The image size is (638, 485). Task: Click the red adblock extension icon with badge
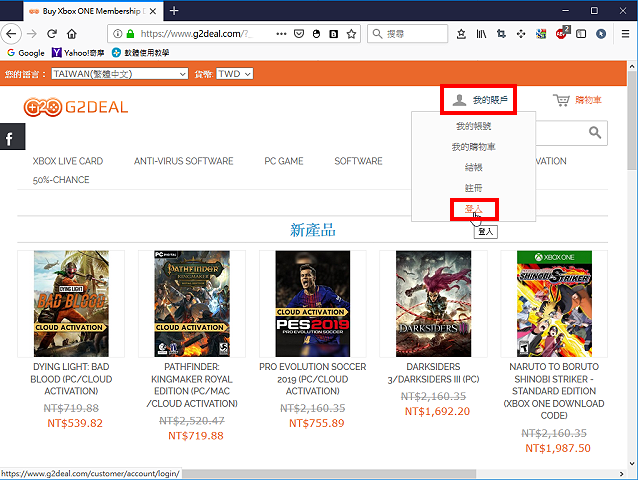coord(562,33)
